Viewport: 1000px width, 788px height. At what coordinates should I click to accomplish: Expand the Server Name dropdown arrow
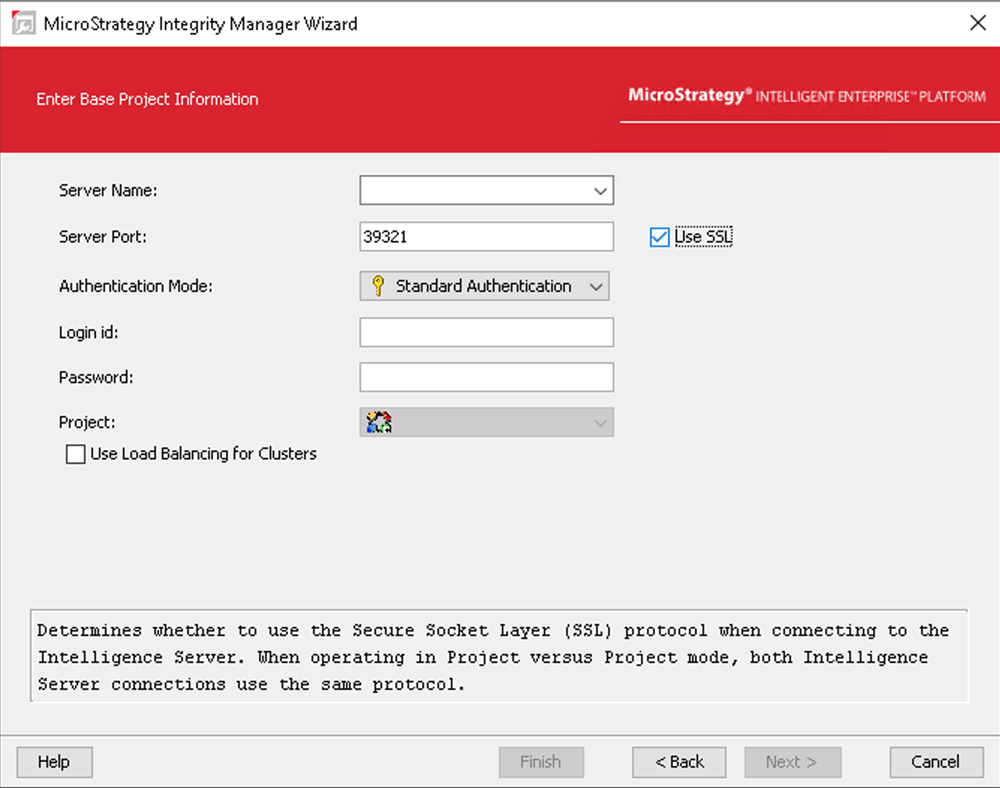(600, 190)
